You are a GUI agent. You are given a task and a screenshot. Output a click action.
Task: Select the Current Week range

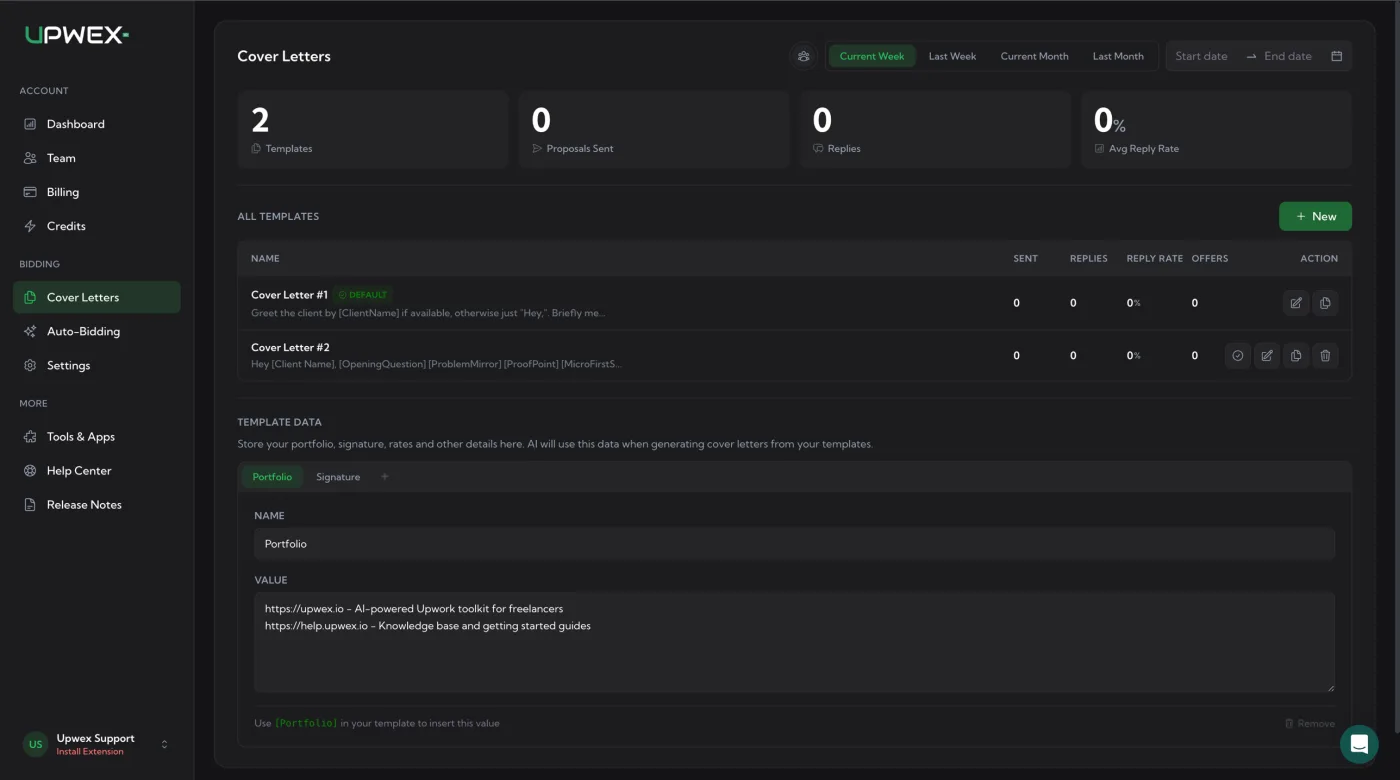(x=872, y=56)
